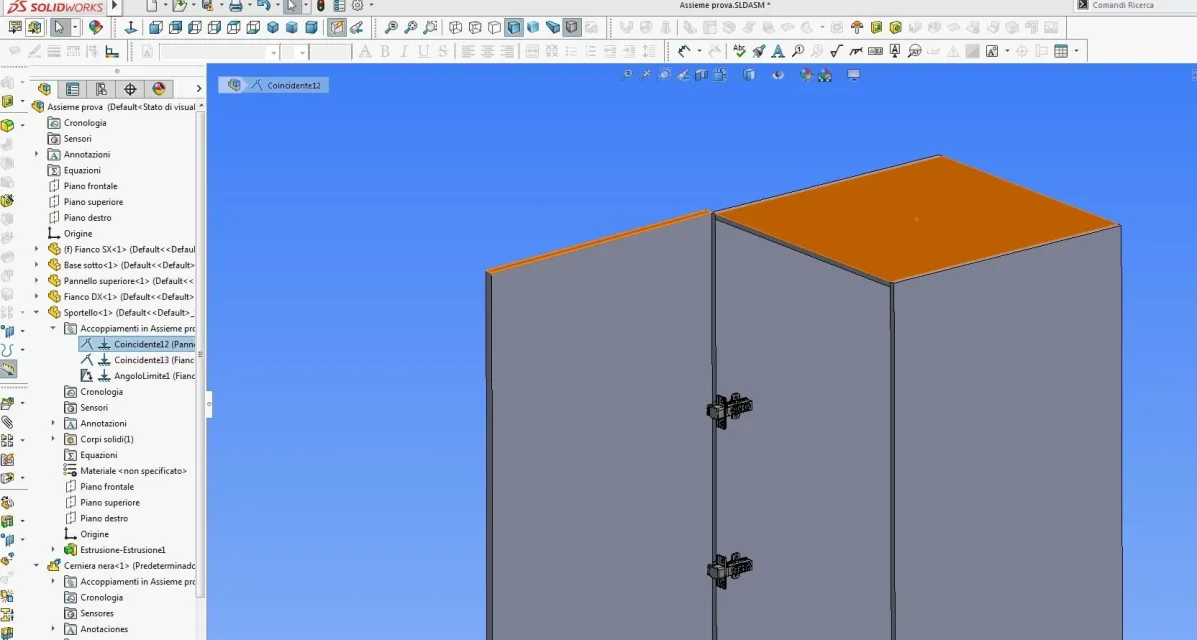
Task: Open the Zoom to Fit tool
Action: coord(391,28)
